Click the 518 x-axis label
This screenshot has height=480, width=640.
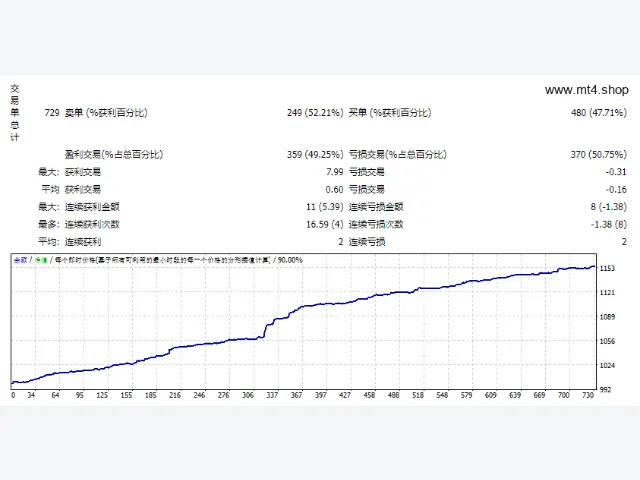(x=418, y=395)
